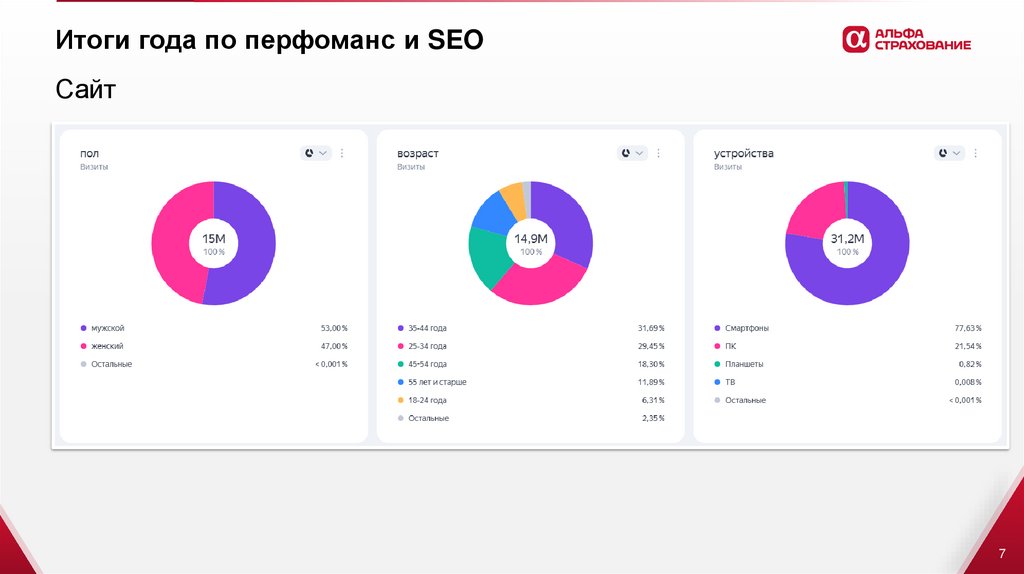Select the 55 лет и старше legend label
This screenshot has height=574, width=1024.
click(x=438, y=382)
